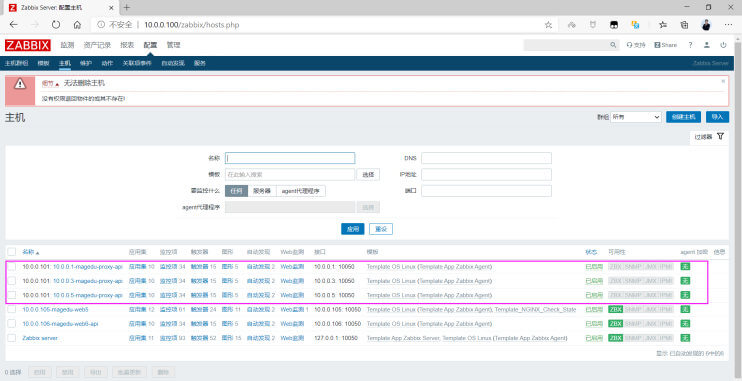Image resolution: width=742 pixels, height=381 pixels.
Task: Open the 资产记录 top menu
Action: pos(97,45)
